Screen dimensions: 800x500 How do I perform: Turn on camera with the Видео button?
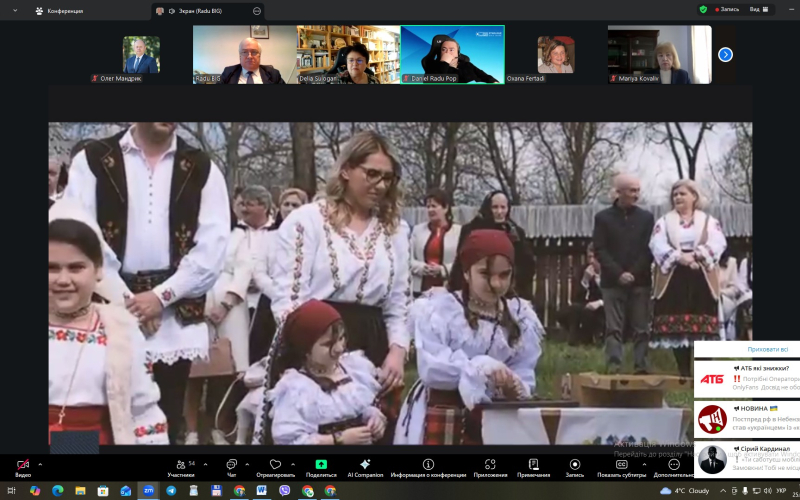pos(23,465)
